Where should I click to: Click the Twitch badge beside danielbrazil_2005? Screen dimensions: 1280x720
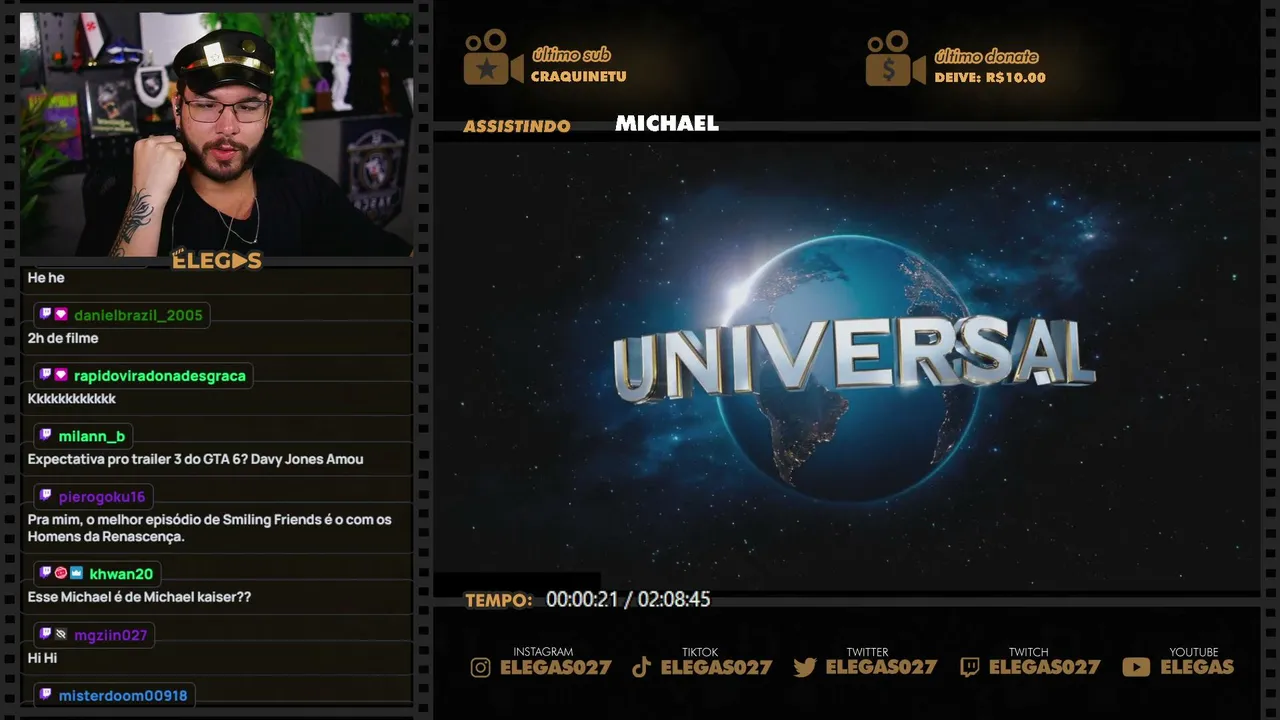45,315
